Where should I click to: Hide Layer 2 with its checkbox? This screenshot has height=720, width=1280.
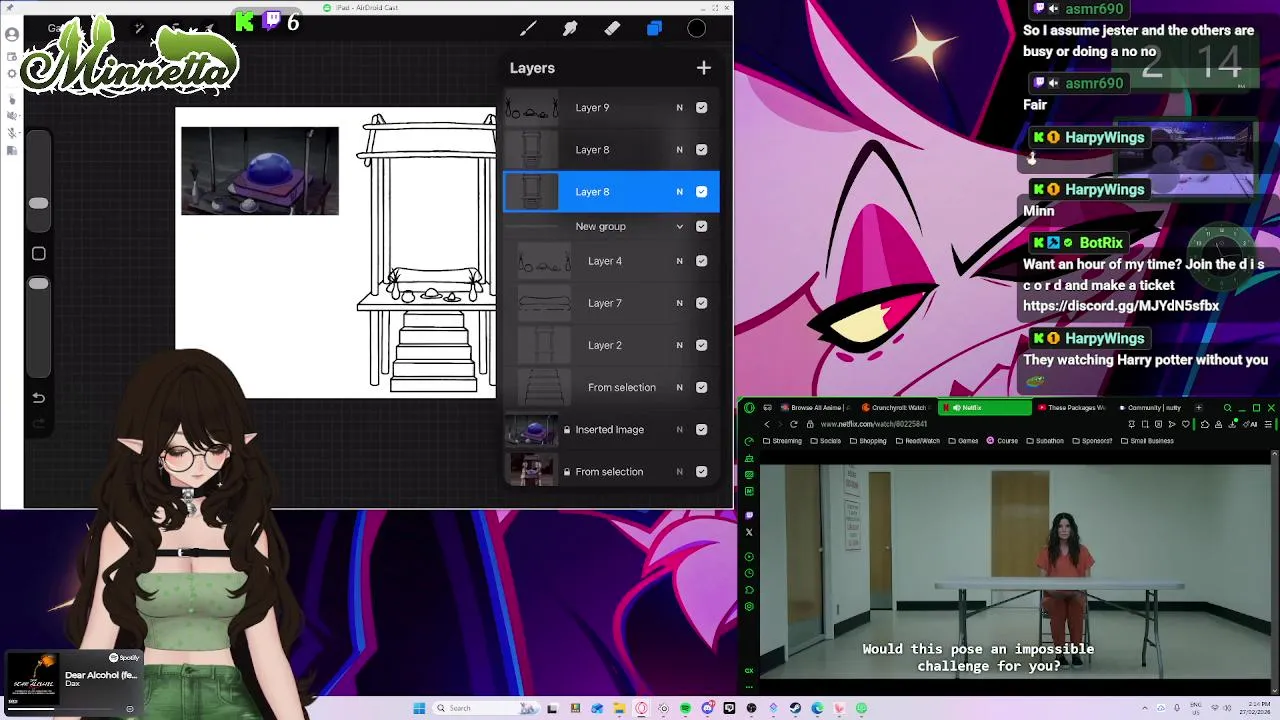pos(701,345)
